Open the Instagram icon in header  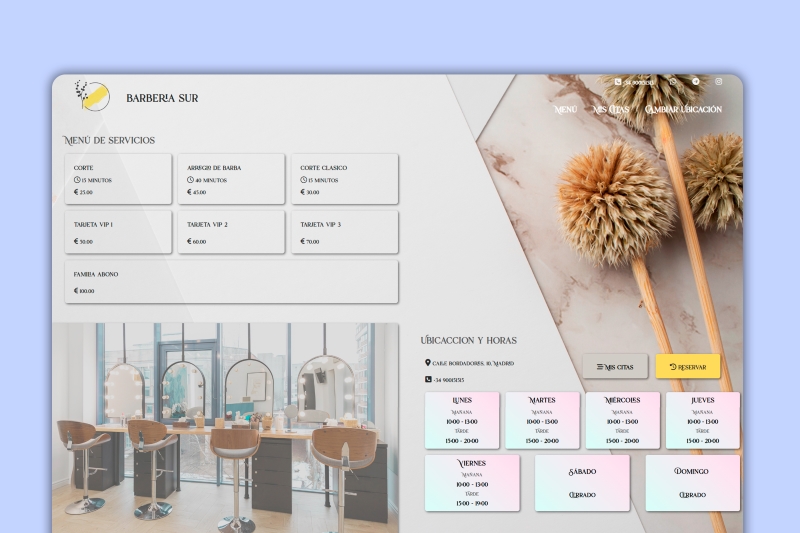point(718,82)
